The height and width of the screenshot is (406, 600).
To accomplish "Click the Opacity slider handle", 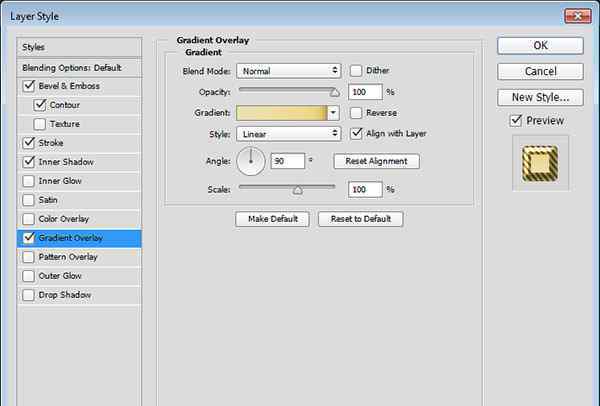I will 334,92.
